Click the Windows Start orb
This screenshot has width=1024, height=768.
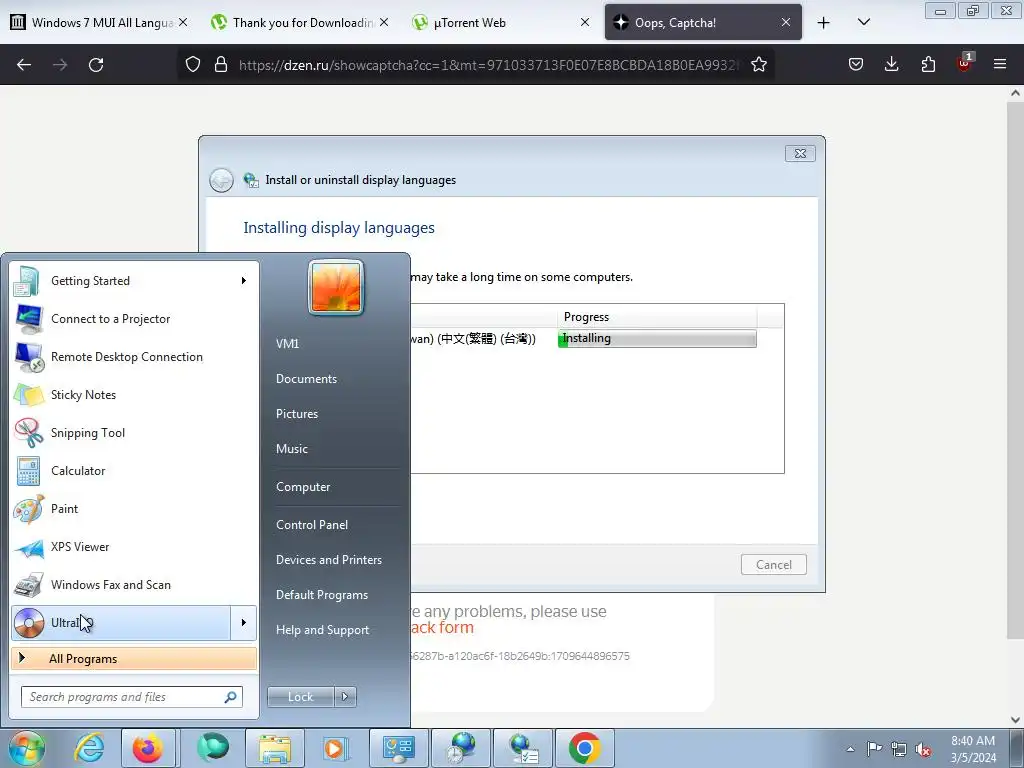[27, 748]
